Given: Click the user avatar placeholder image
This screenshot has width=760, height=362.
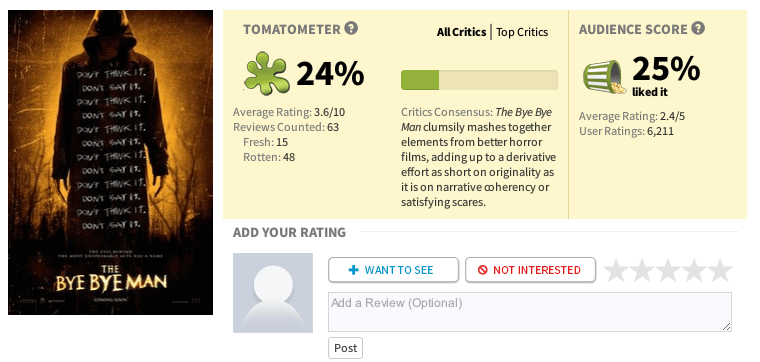Looking at the screenshot, I should [x=273, y=293].
